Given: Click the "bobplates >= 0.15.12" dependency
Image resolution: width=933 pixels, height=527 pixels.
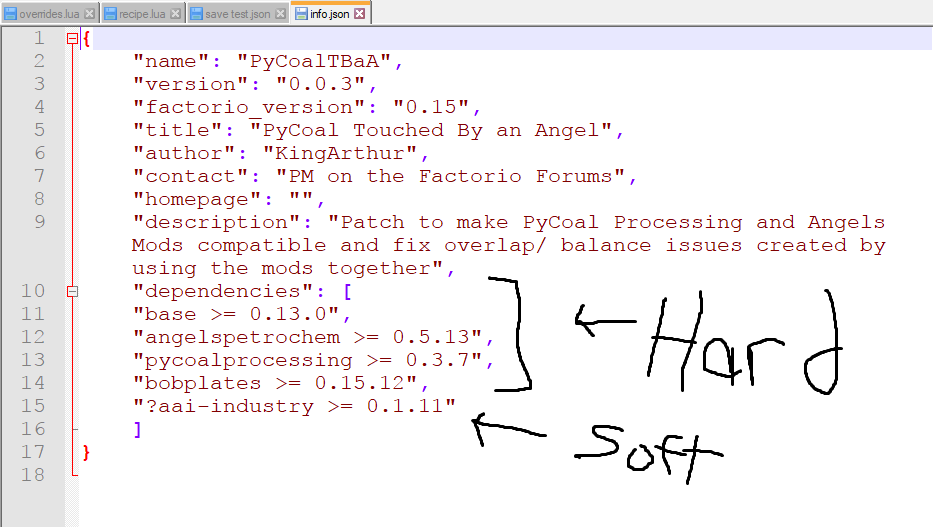Looking at the screenshot, I should [275, 383].
